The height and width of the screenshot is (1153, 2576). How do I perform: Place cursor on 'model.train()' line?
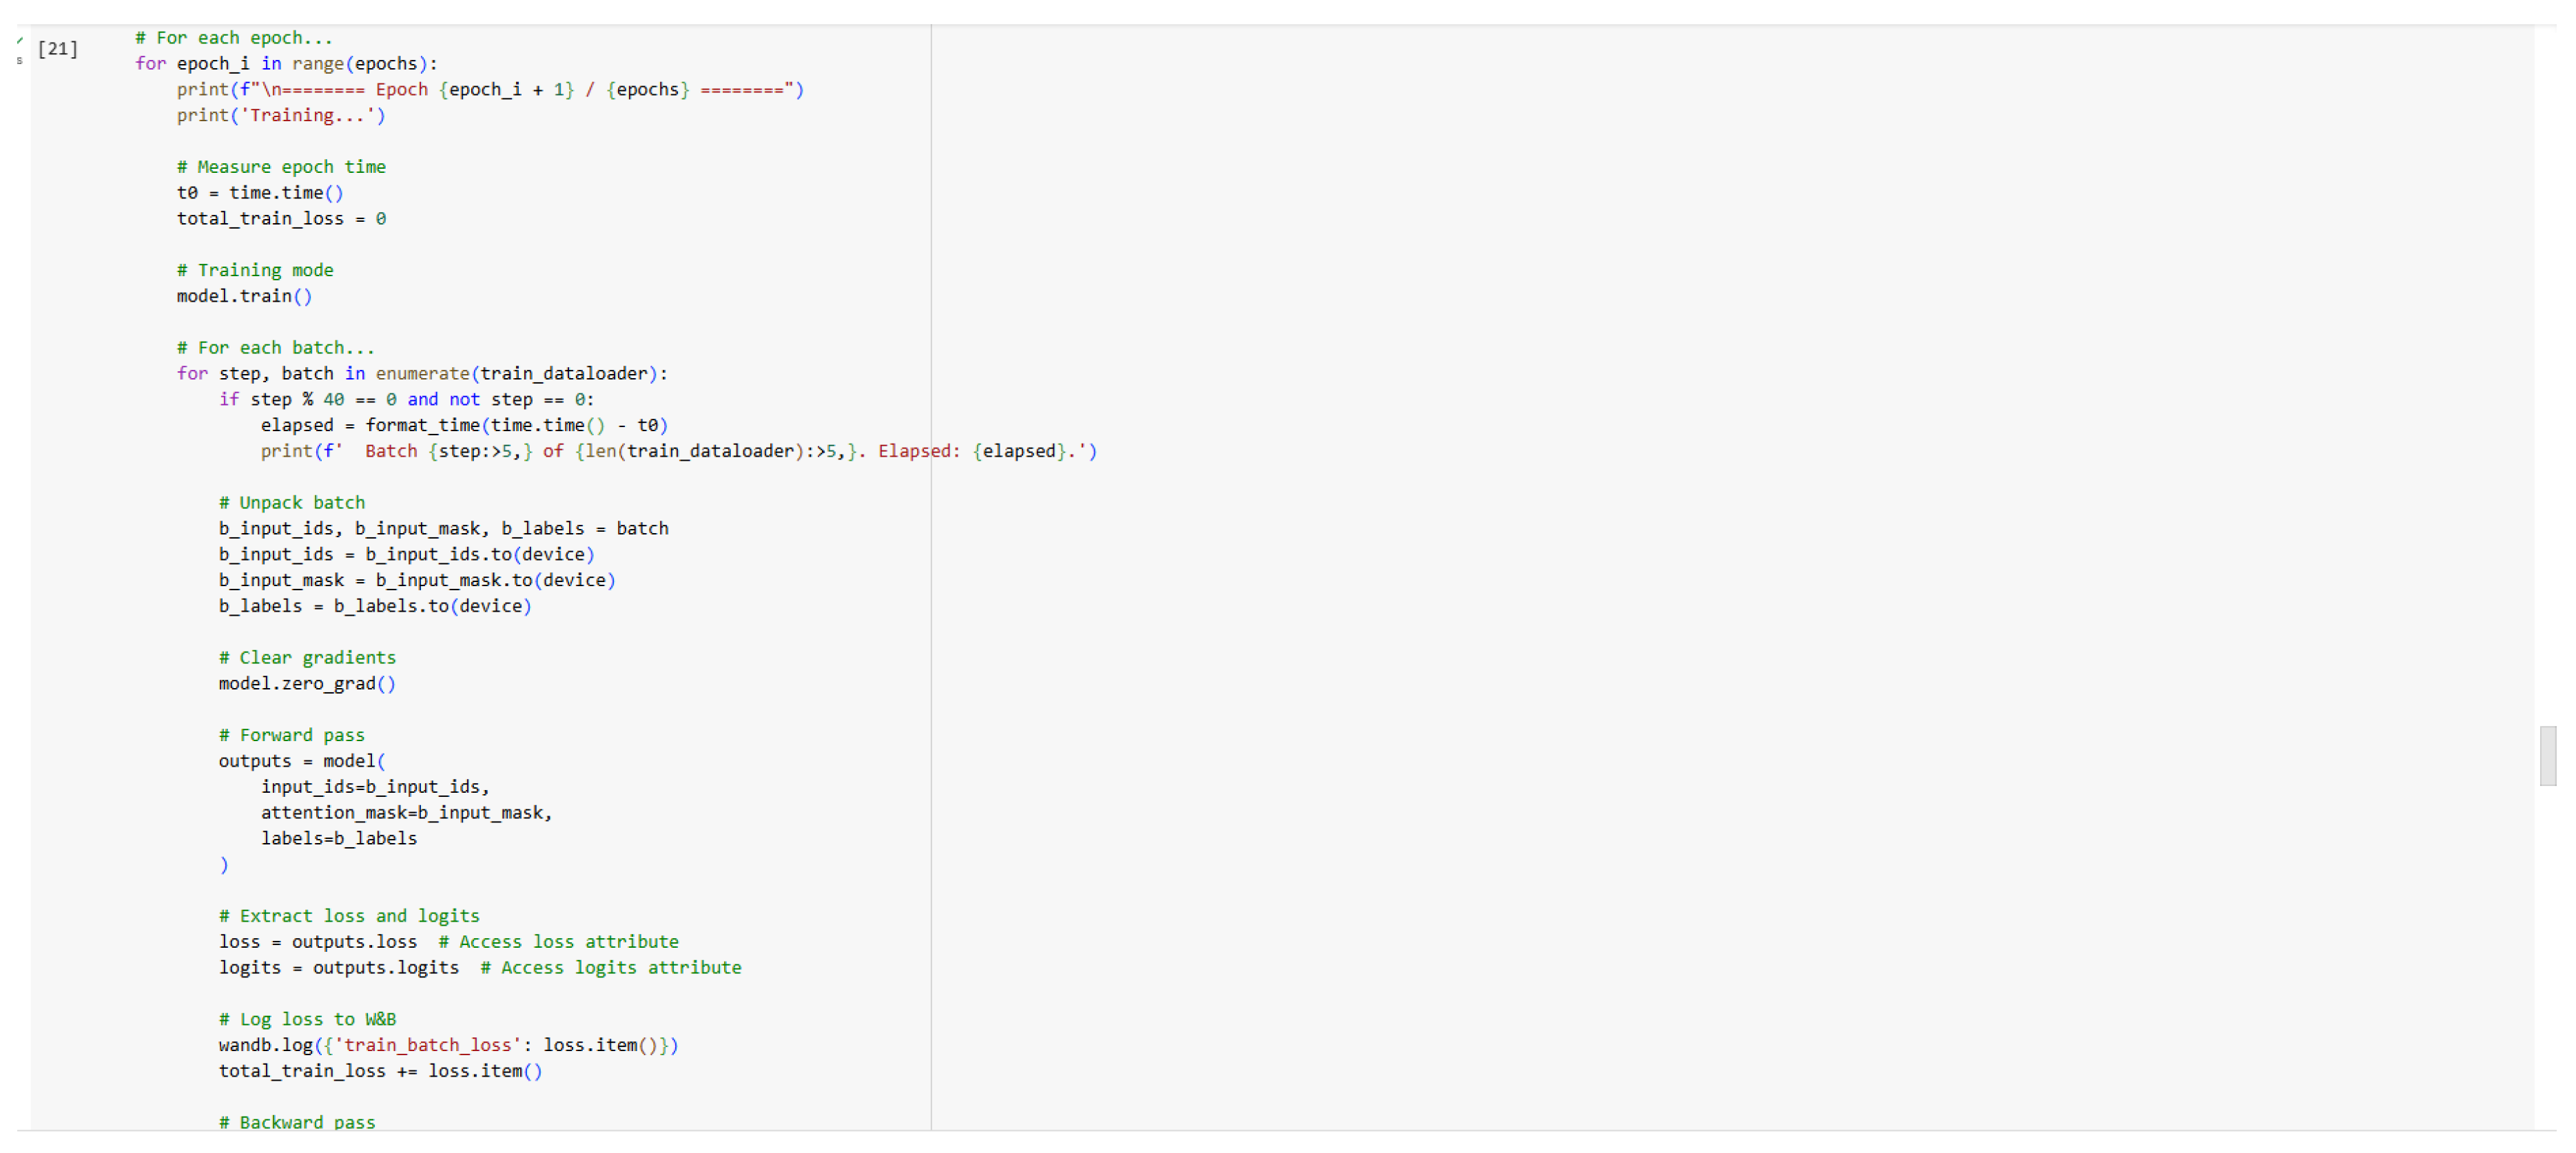click(x=244, y=296)
